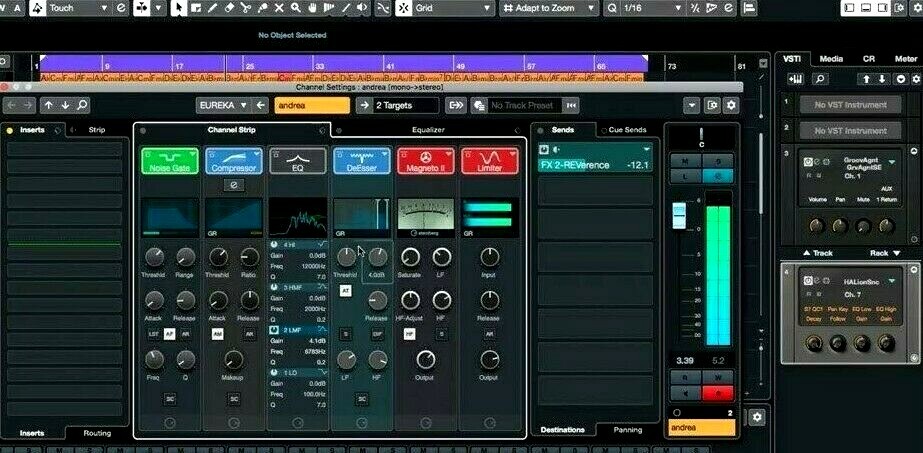Click the channel Mute M button

pos(685,161)
